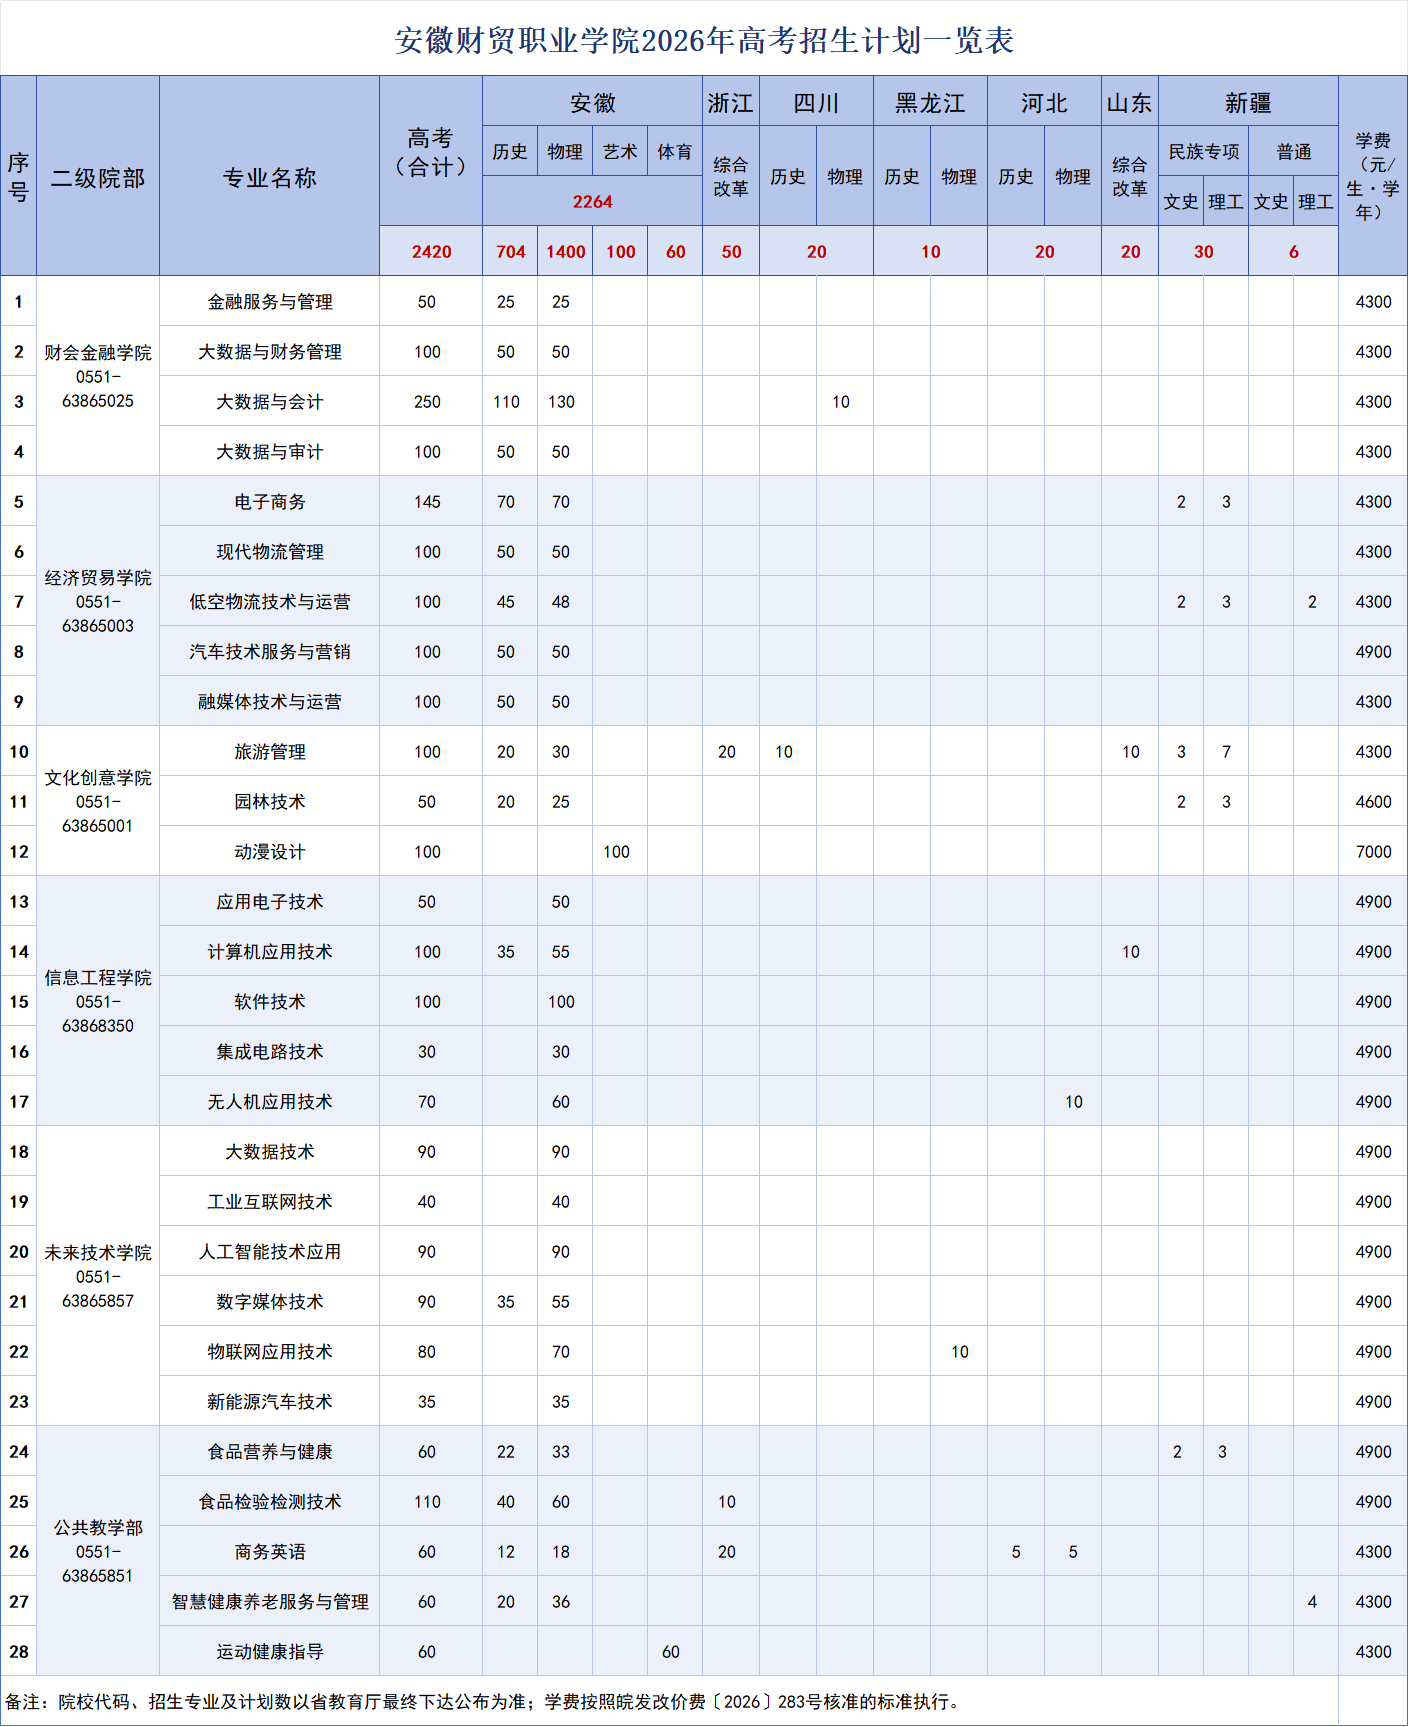Click the 河北 province header
This screenshot has width=1409, height=1727.
[1044, 102]
